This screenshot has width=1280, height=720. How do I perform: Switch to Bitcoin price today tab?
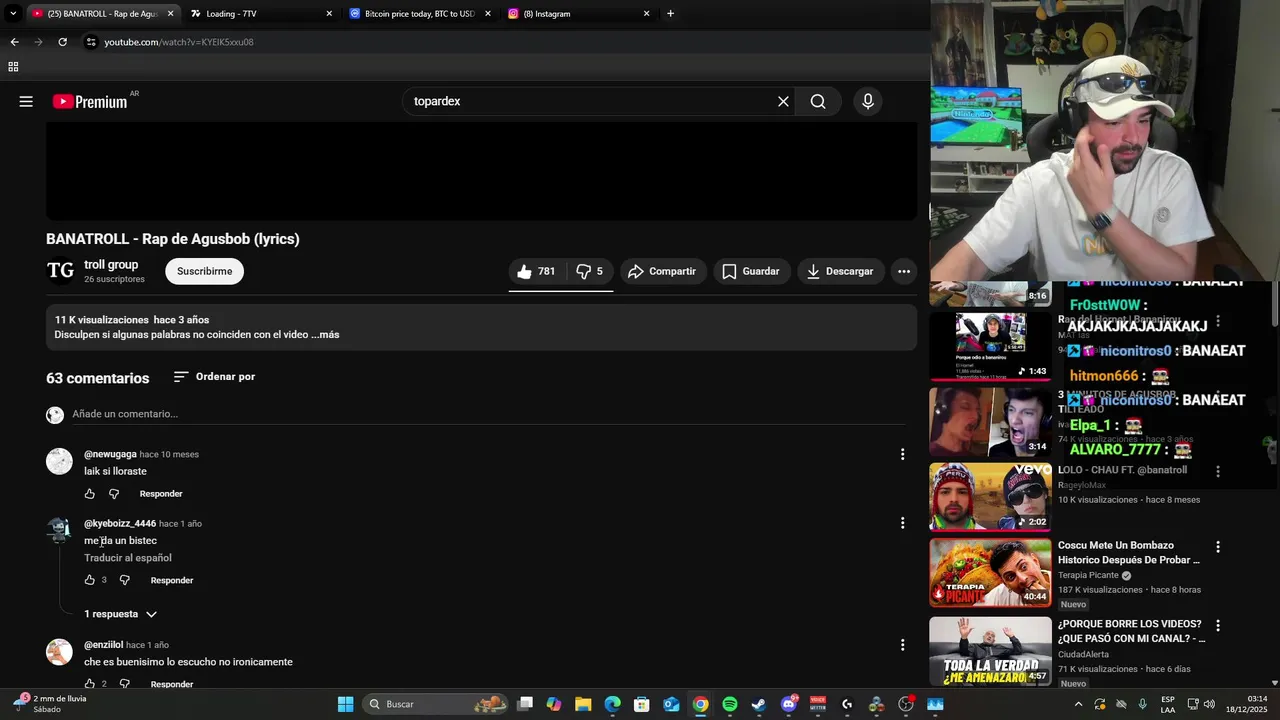point(418,14)
